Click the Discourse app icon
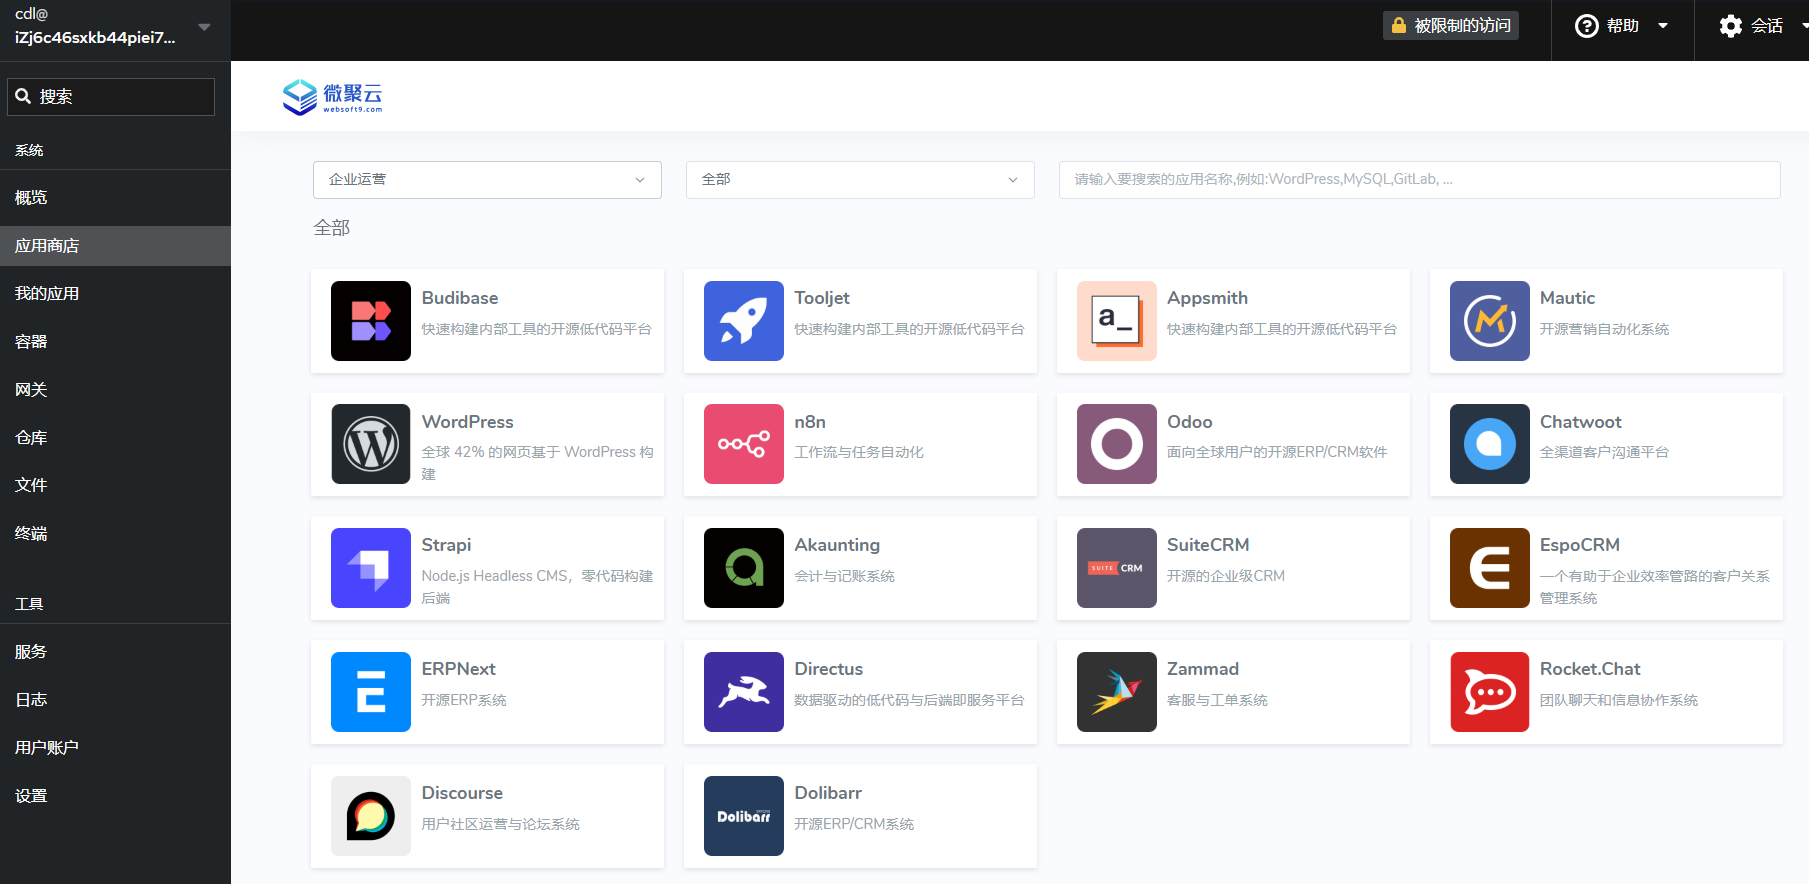The height and width of the screenshot is (884, 1809). pos(371,816)
